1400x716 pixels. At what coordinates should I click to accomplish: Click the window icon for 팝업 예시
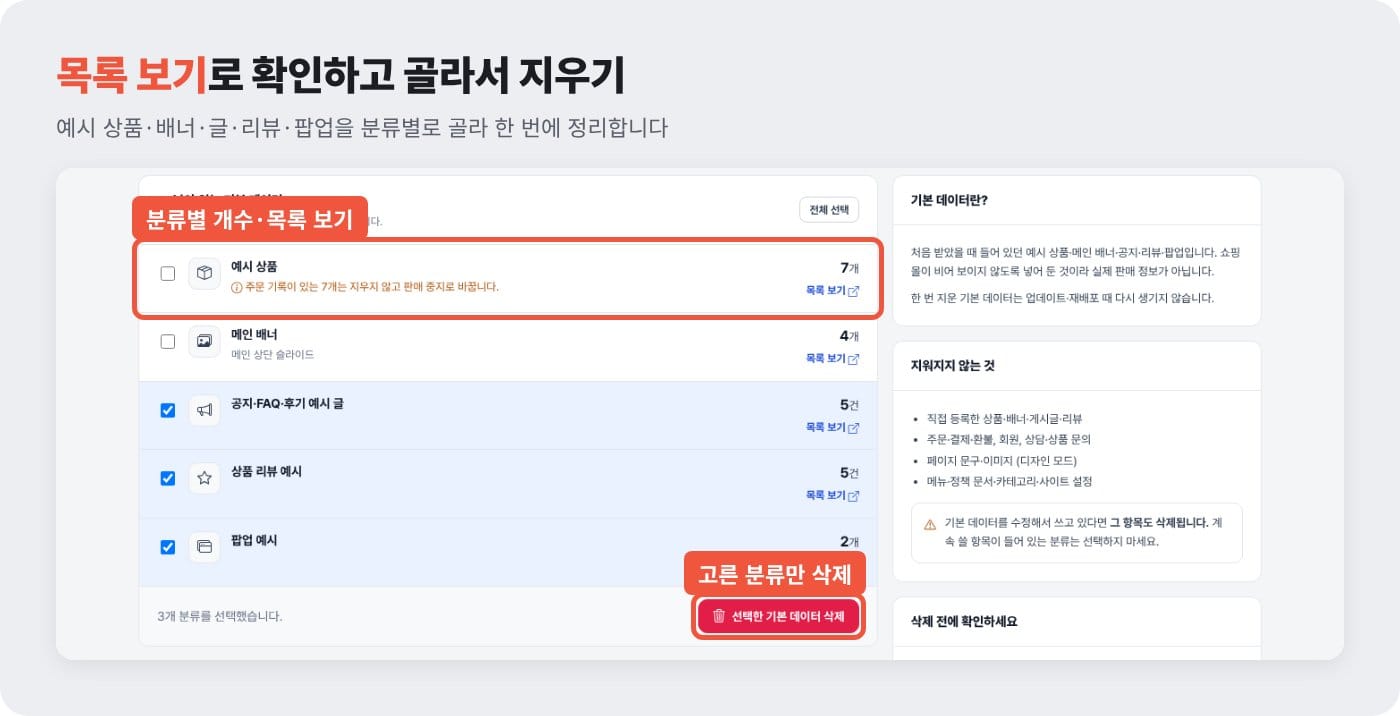pos(204,547)
